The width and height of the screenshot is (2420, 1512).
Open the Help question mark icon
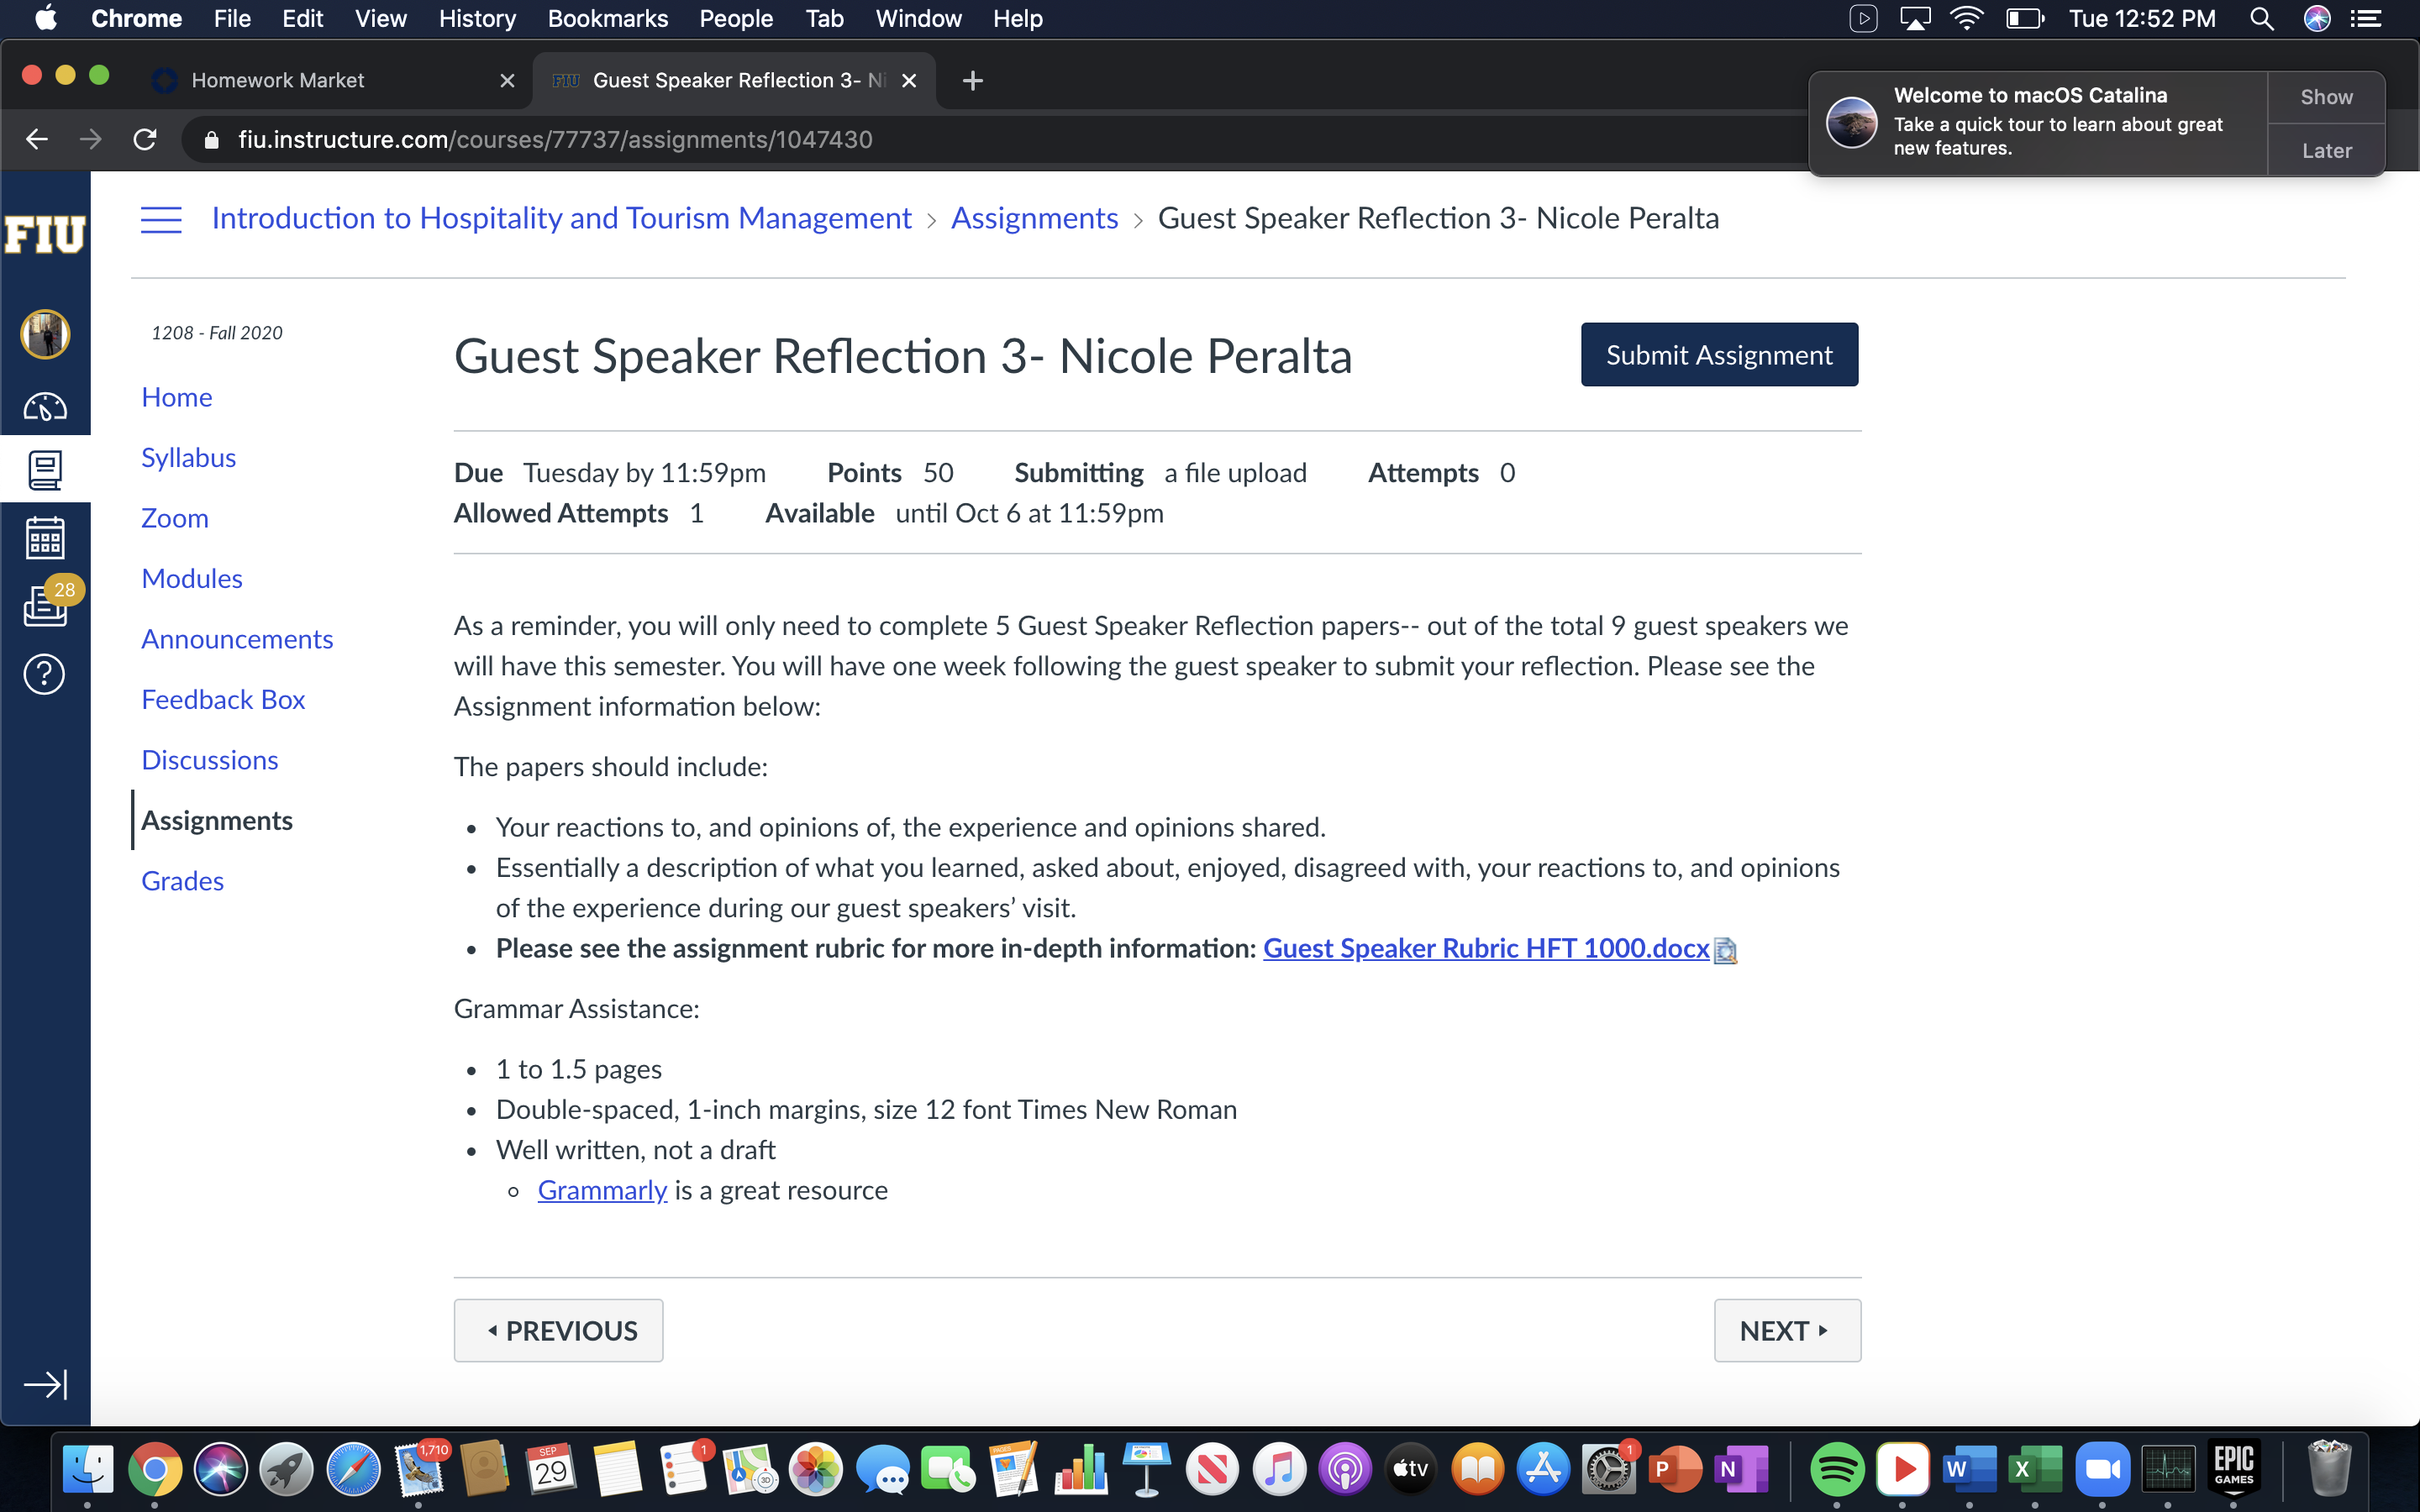click(x=45, y=674)
